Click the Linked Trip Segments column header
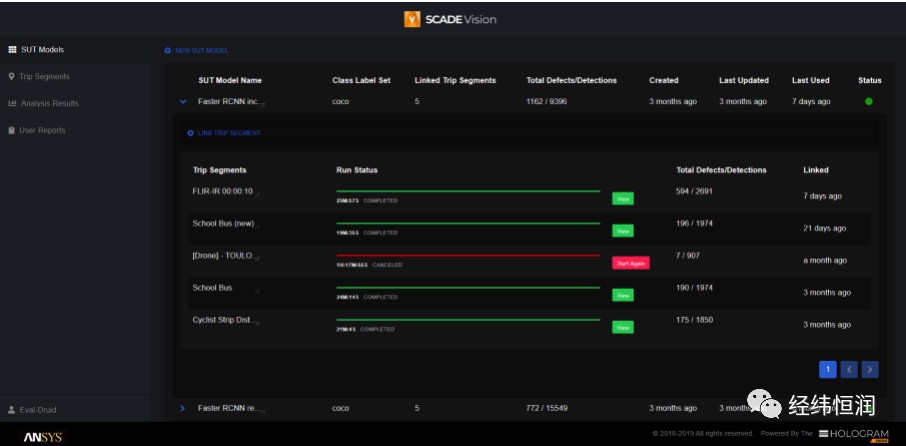Viewport: 906px width, 446px height. [455, 80]
